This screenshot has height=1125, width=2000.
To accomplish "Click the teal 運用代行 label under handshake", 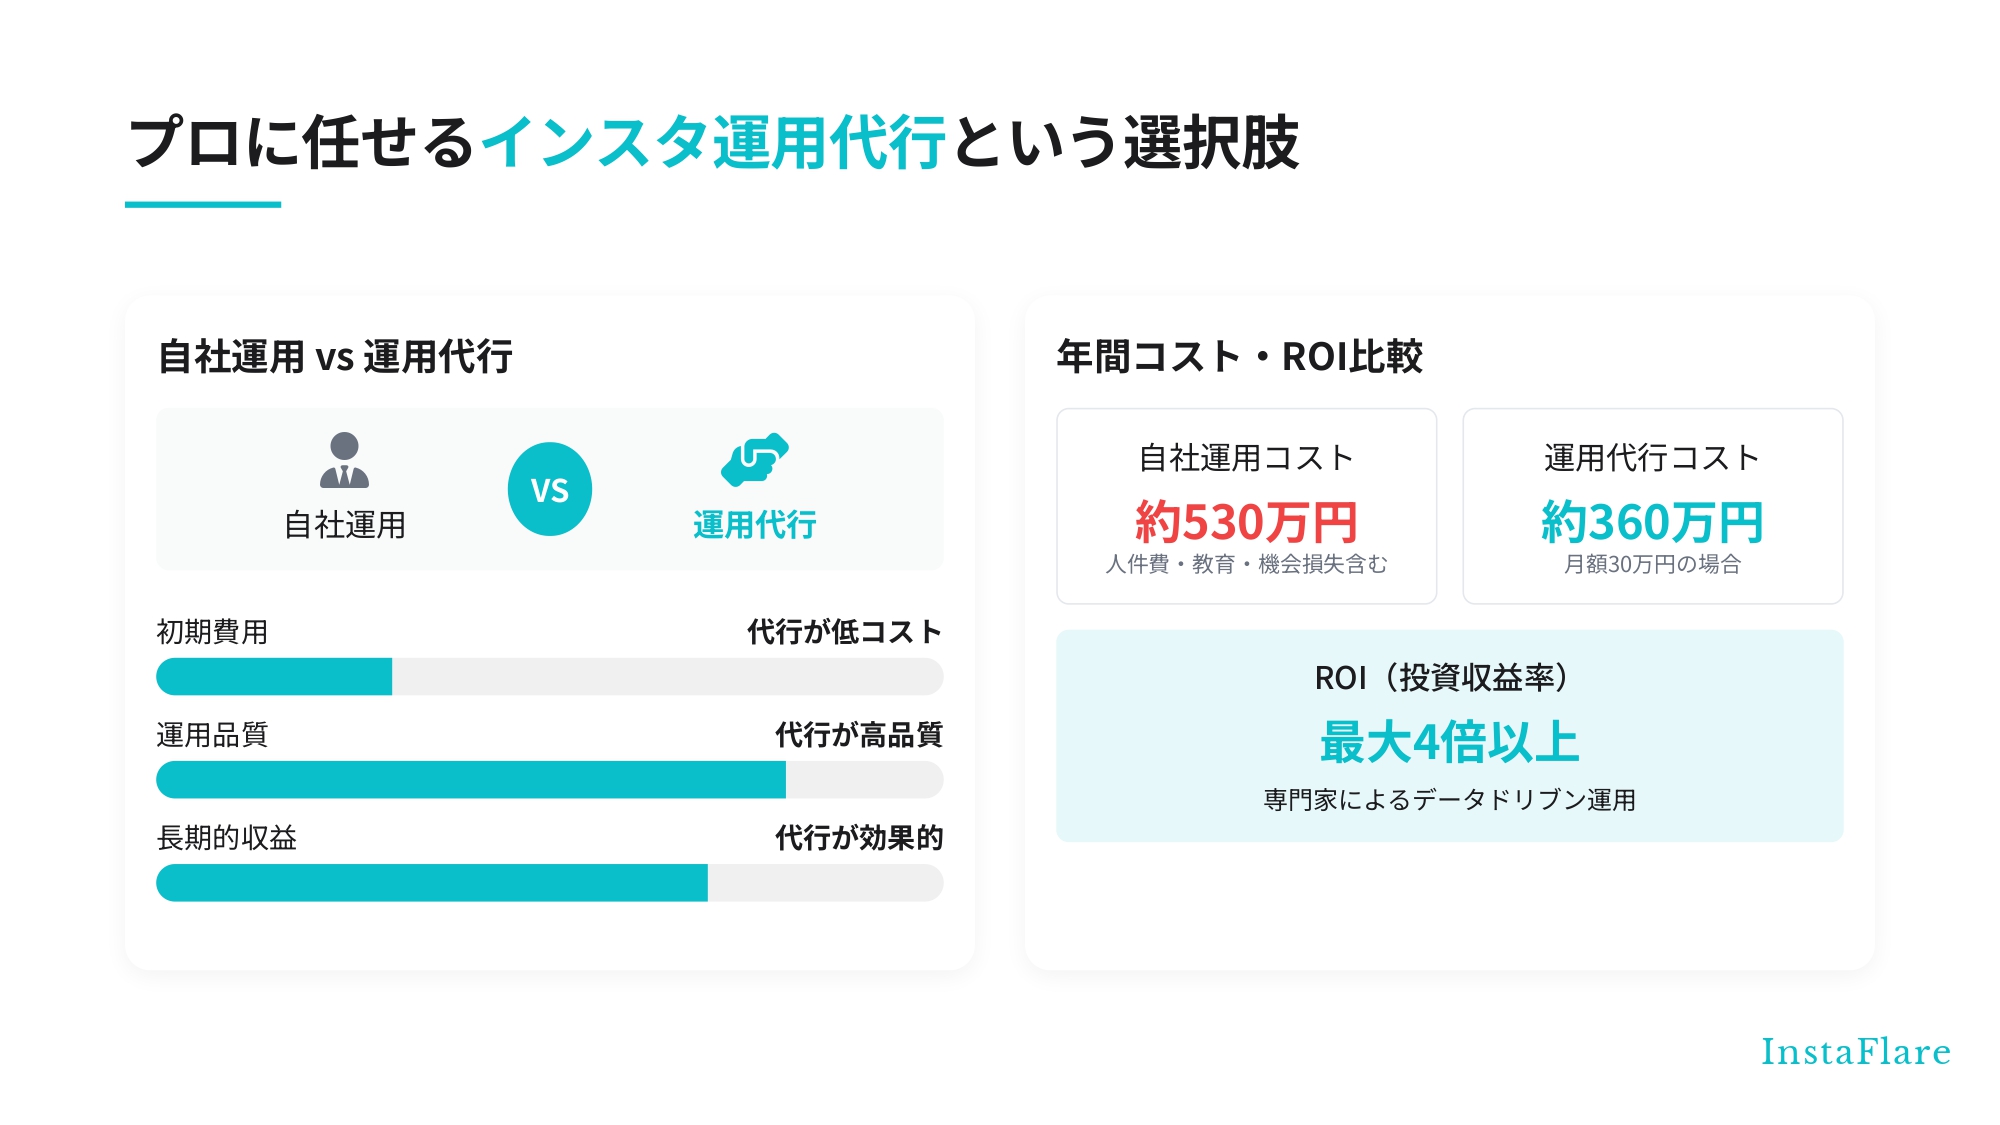I will click(x=755, y=524).
